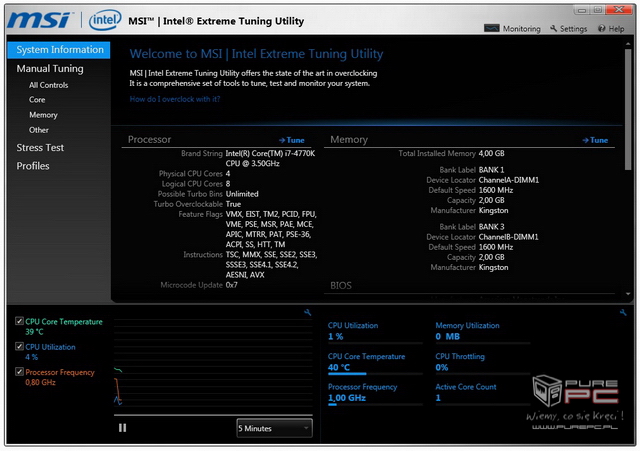Click the Intel logo in title bar
This screenshot has height=451, width=640.
(105, 20)
